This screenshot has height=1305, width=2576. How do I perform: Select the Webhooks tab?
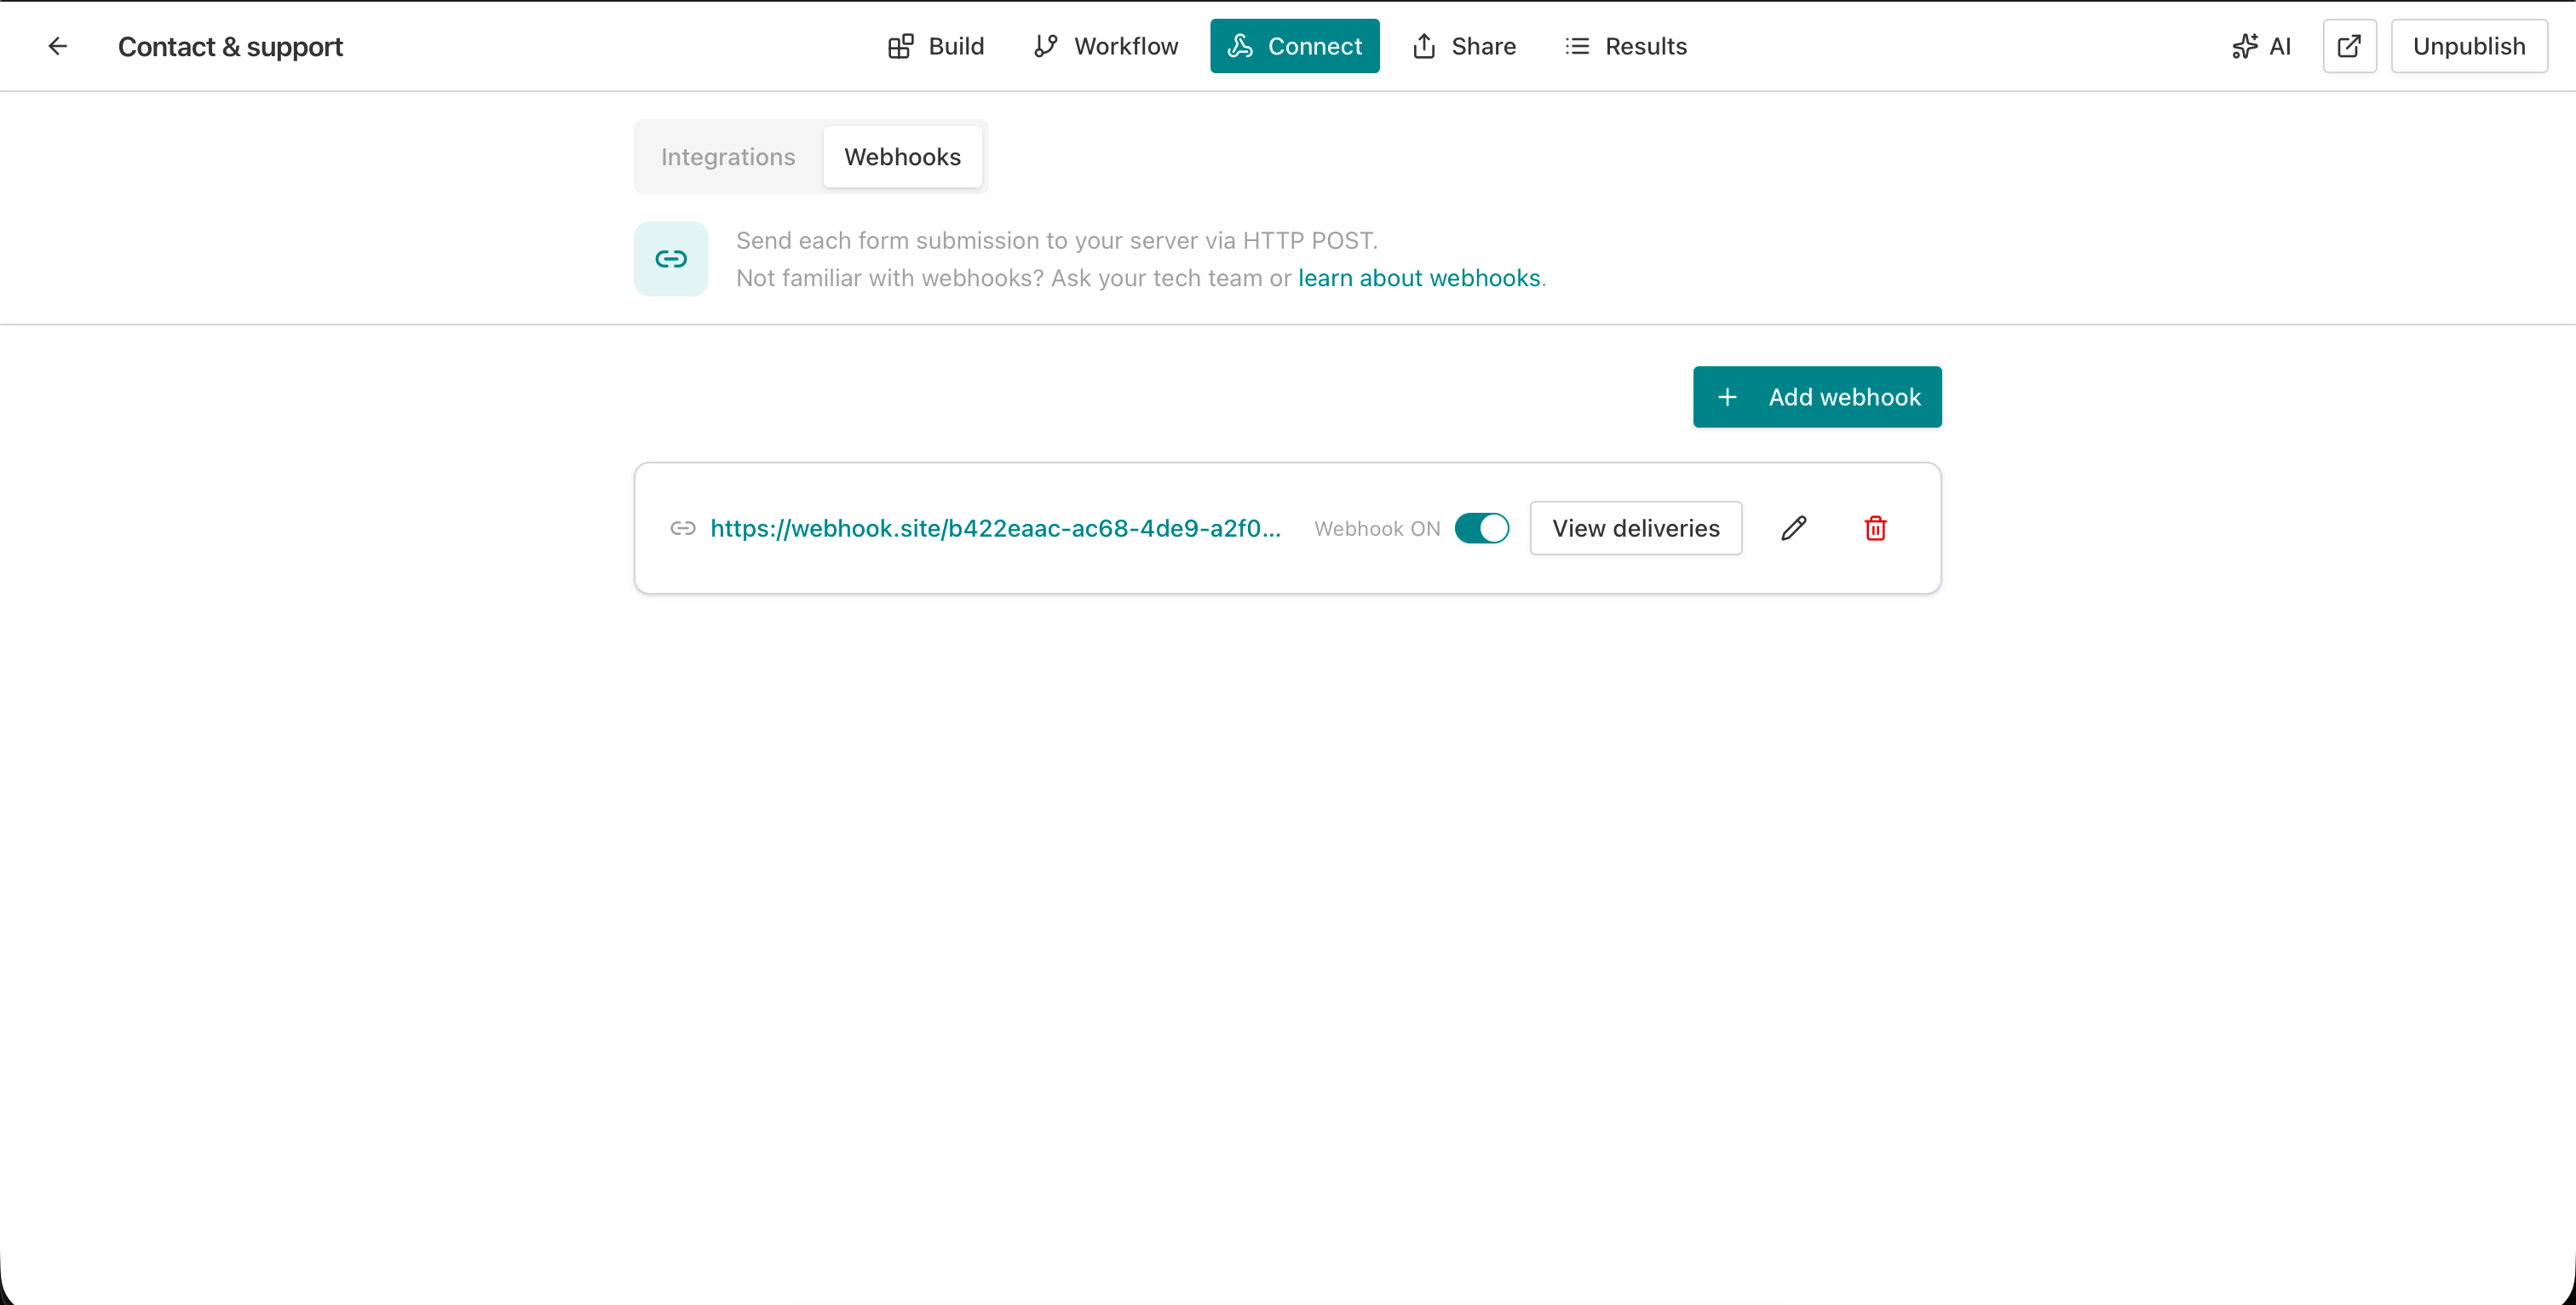click(902, 156)
